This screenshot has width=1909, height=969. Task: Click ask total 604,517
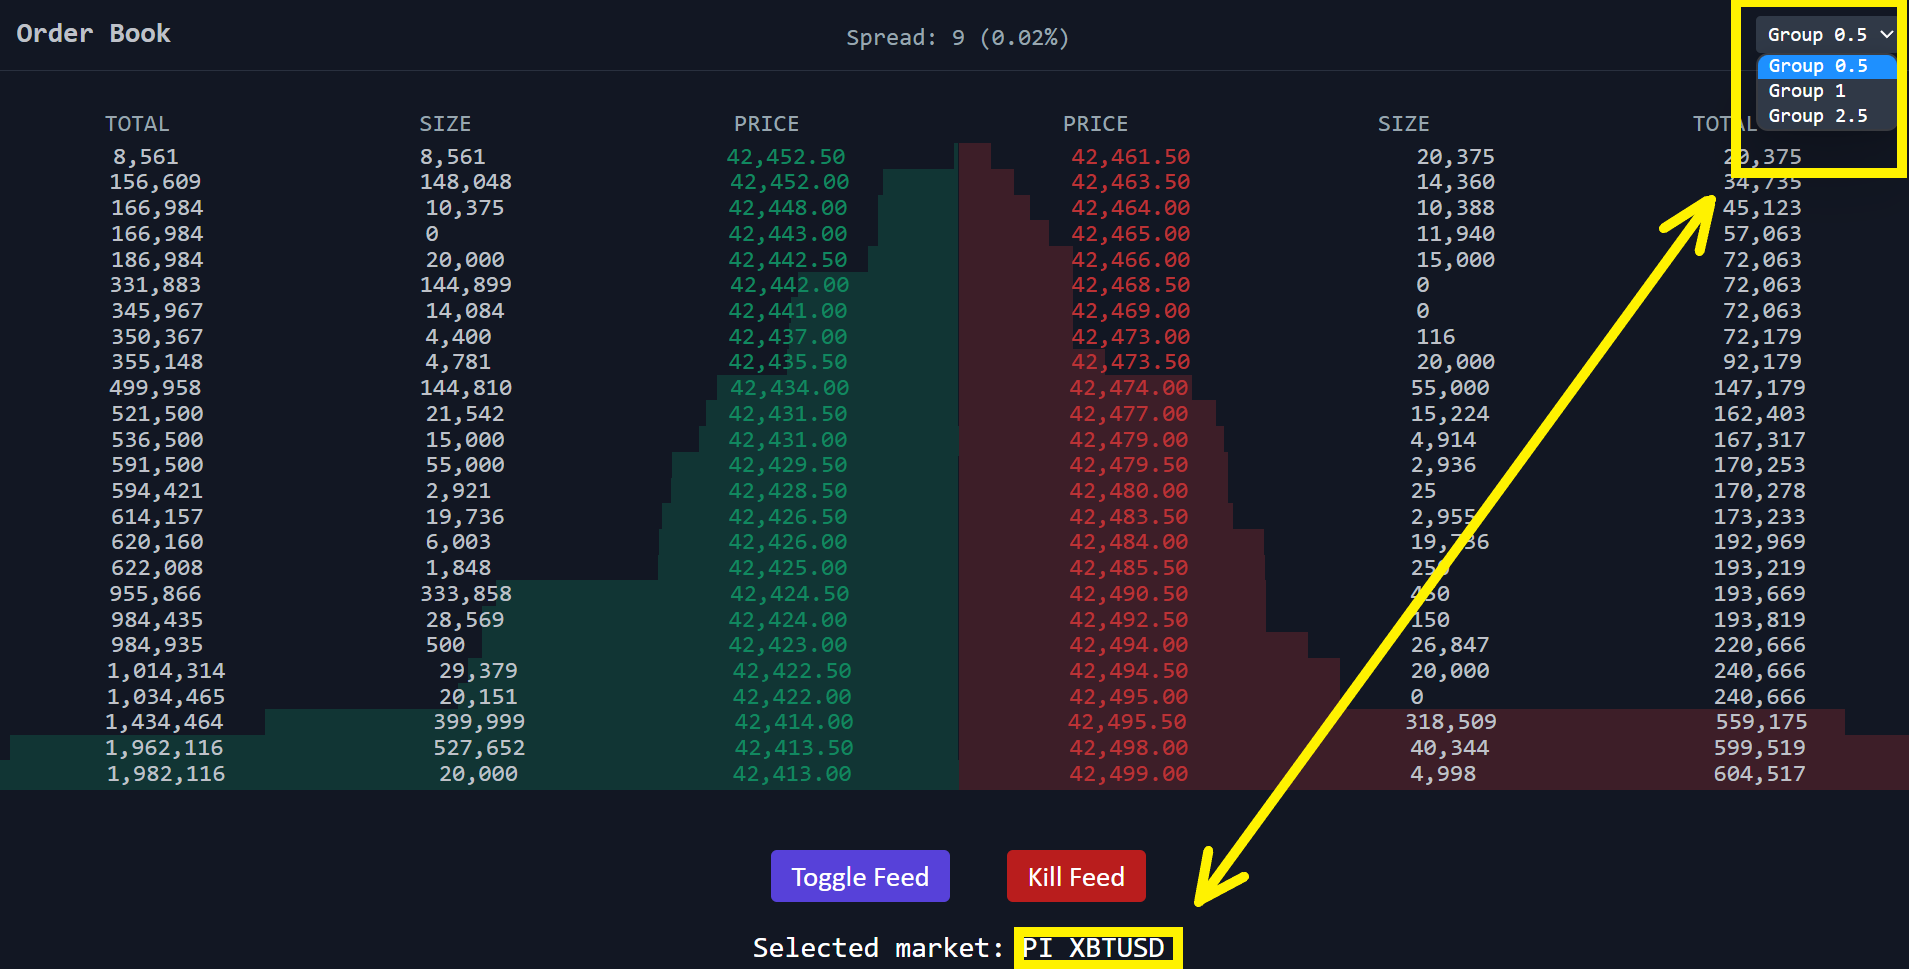(x=1760, y=774)
